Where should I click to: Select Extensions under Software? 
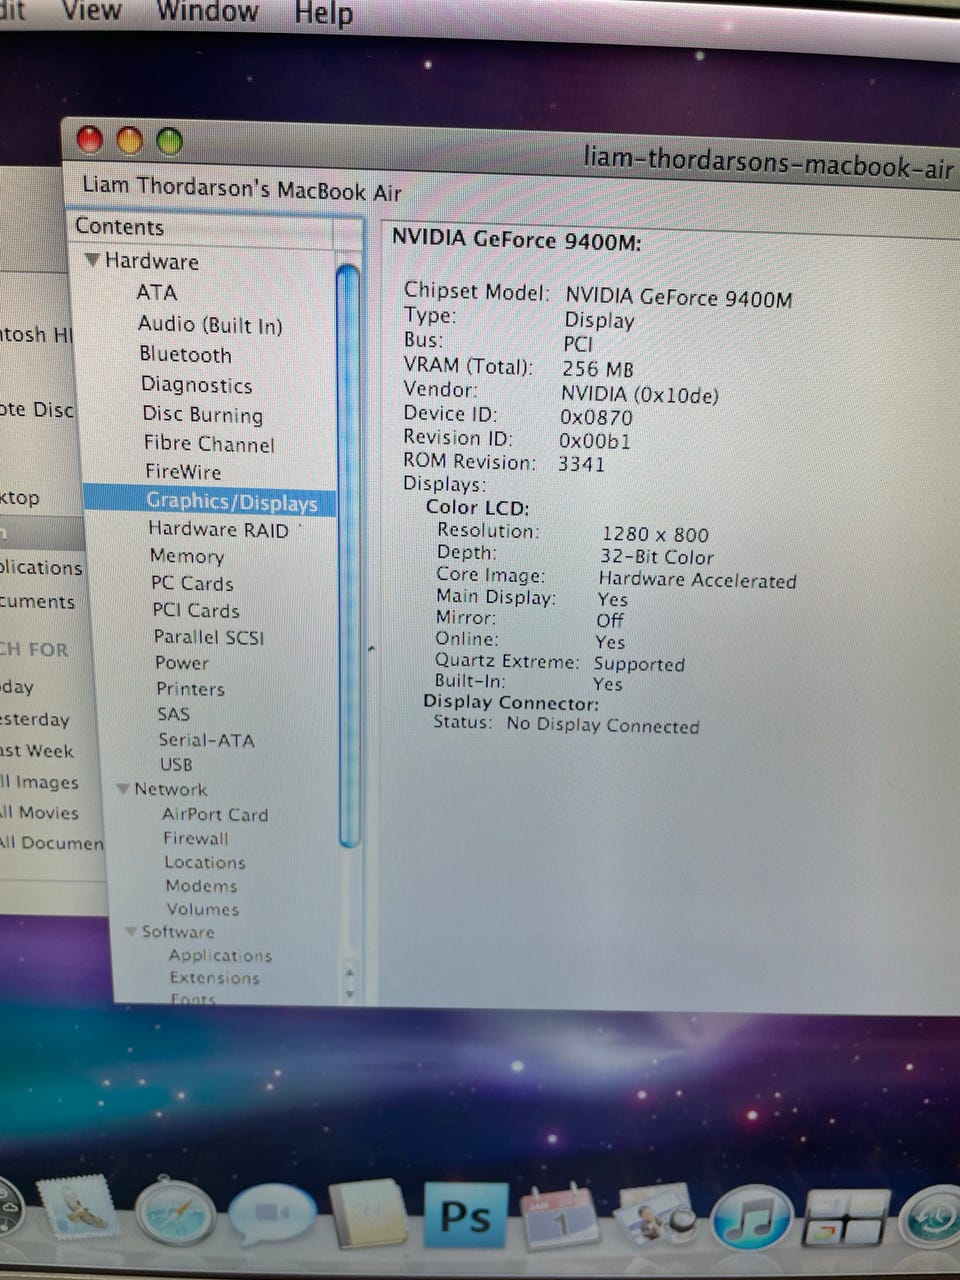pyautogui.click(x=214, y=977)
